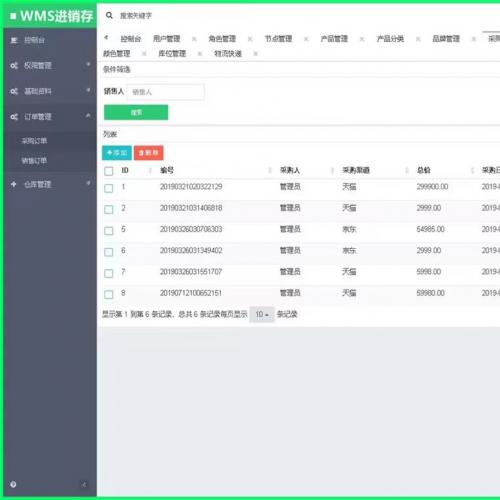Close the 产品管理 tab

point(362,39)
